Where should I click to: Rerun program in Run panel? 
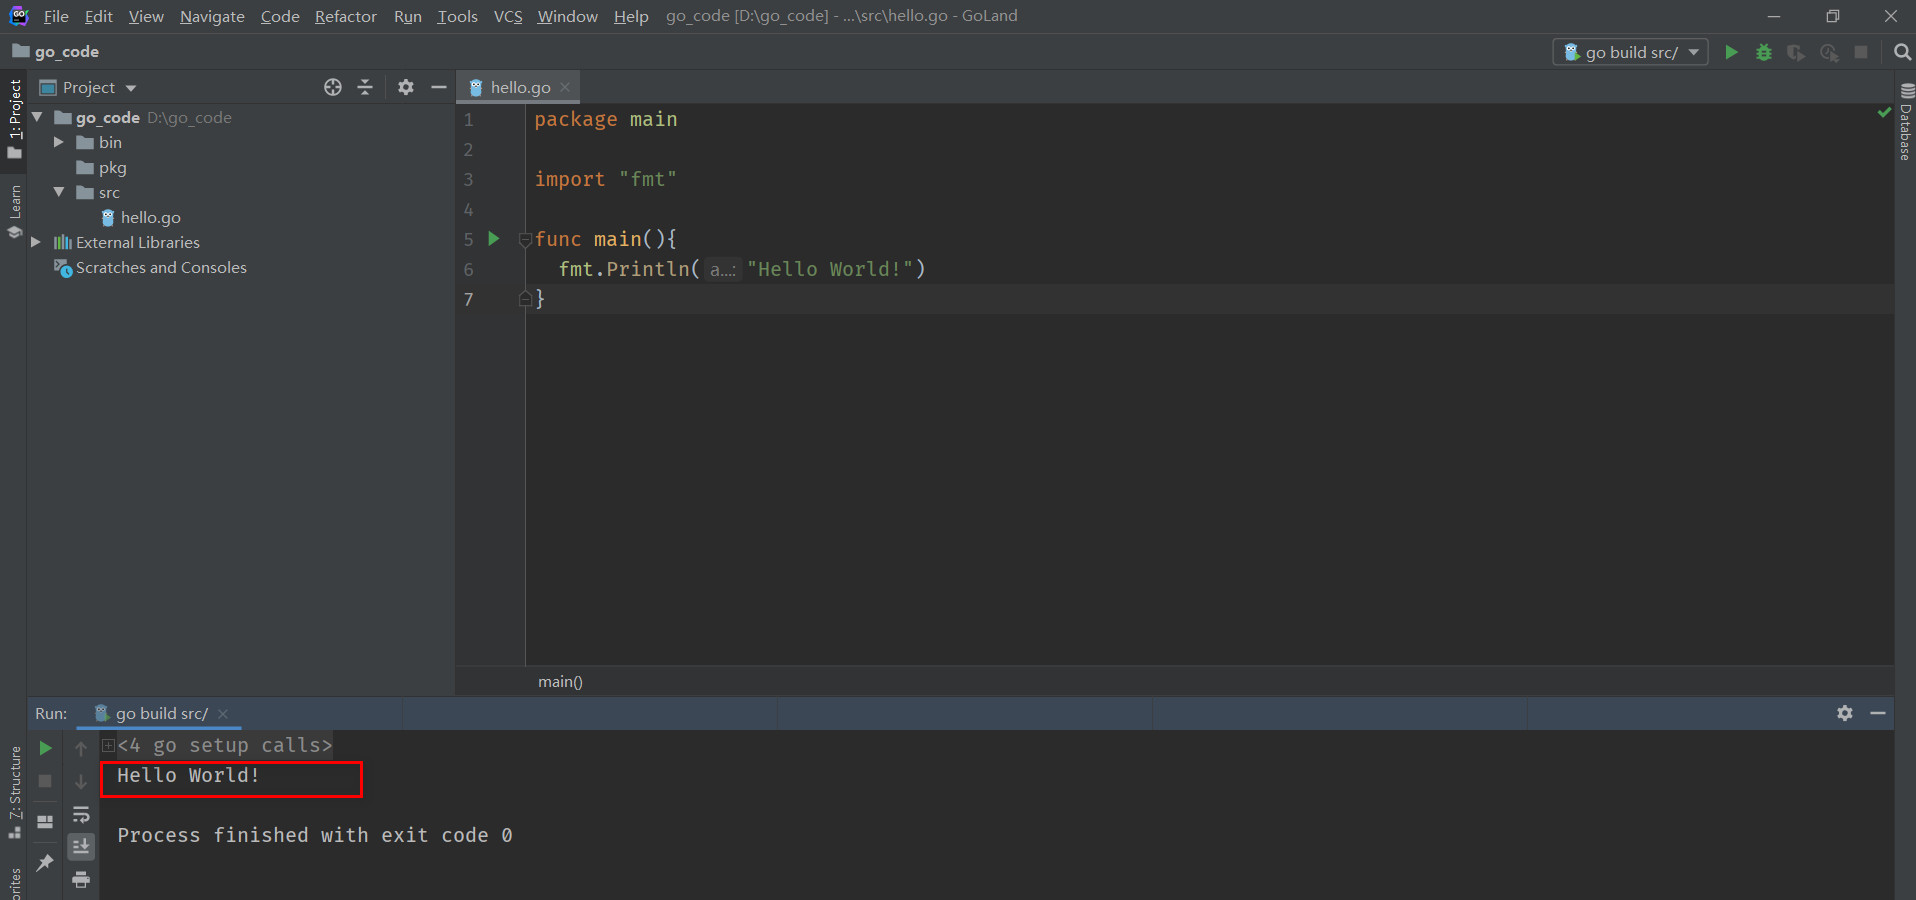[45, 748]
